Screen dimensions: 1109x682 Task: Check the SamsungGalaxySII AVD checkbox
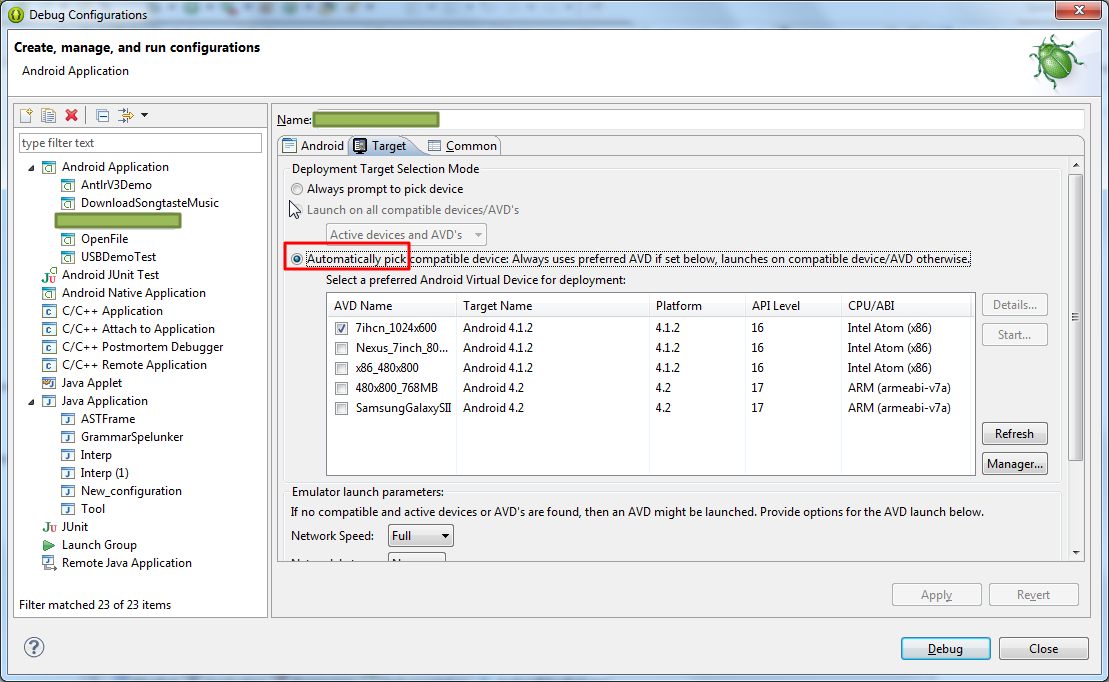point(342,408)
